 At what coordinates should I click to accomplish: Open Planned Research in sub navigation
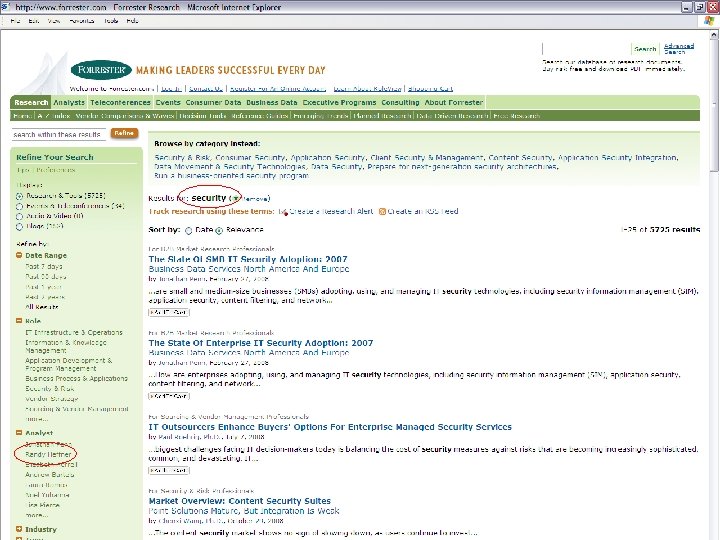click(x=382, y=116)
